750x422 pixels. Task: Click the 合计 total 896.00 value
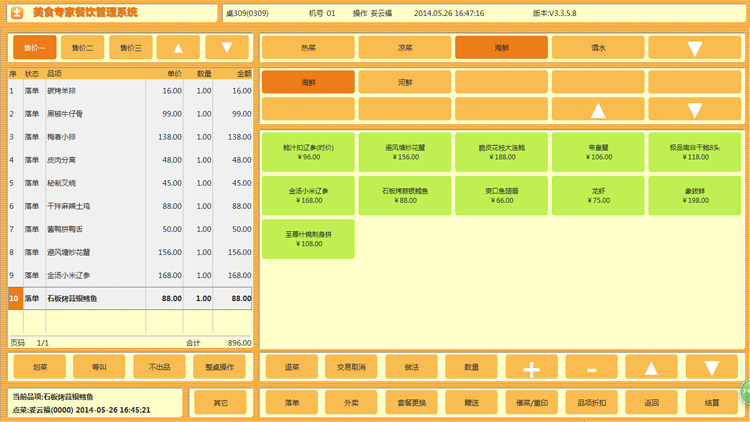pos(240,343)
